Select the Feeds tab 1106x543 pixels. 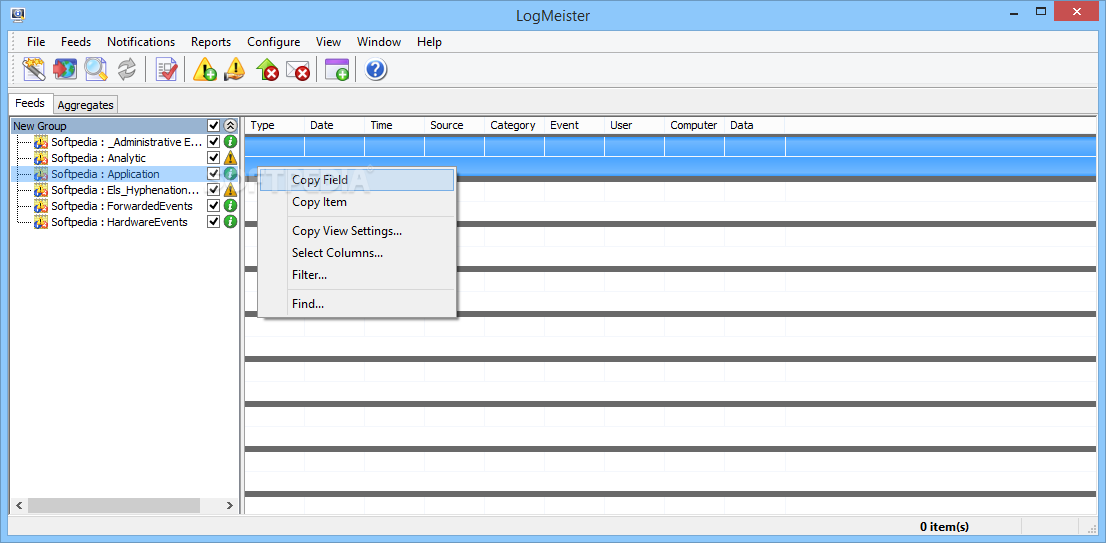(x=30, y=103)
